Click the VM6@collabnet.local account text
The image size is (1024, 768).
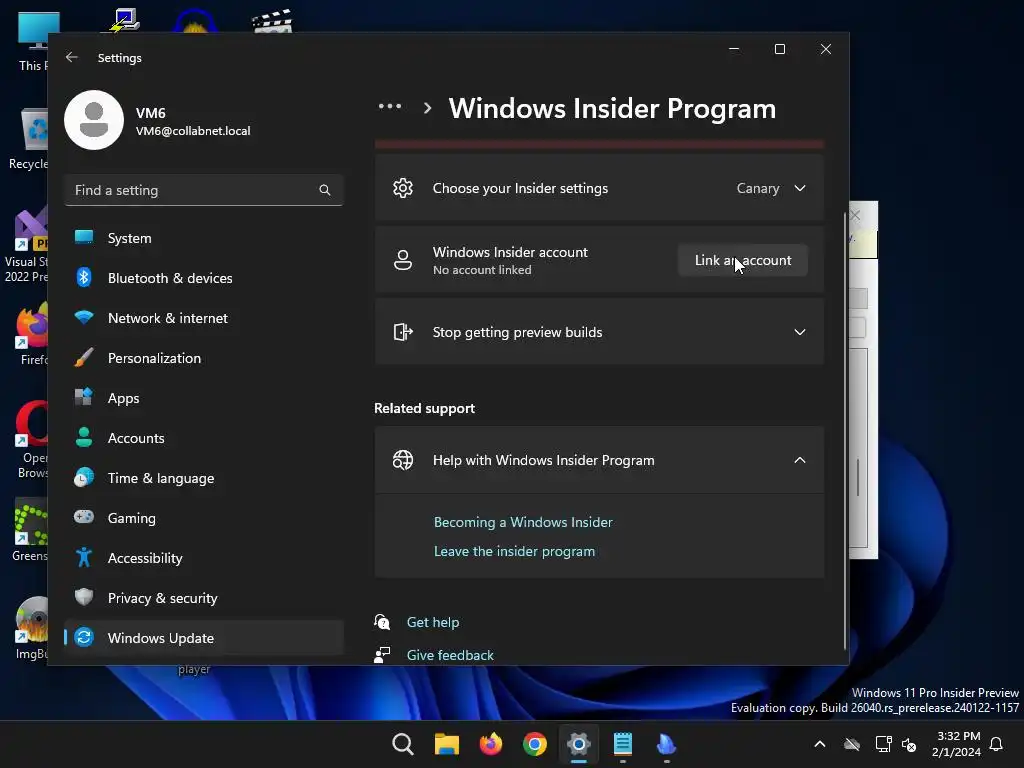click(x=193, y=131)
